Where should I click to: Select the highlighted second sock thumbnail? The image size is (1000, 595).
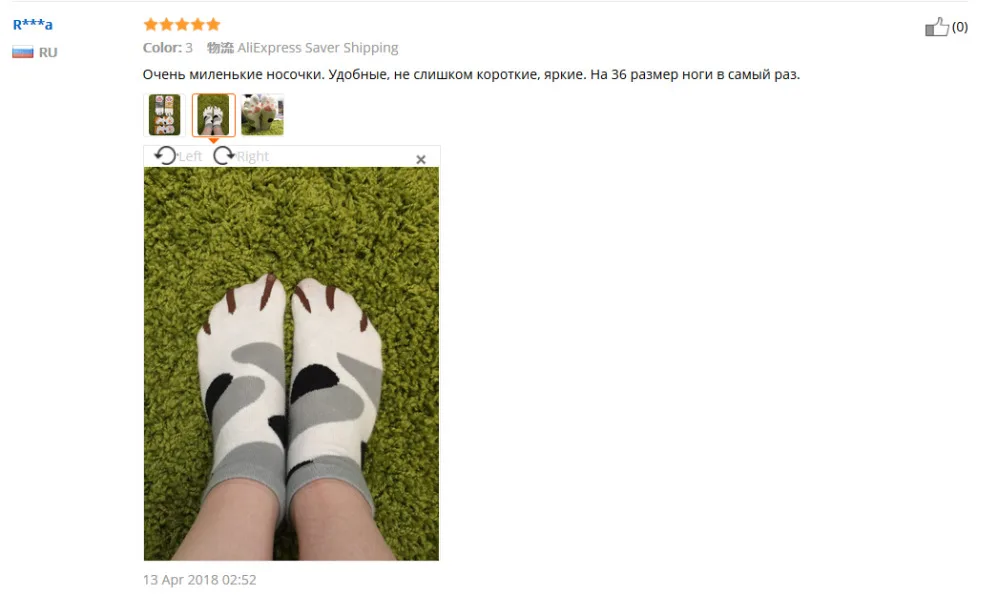[214, 115]
